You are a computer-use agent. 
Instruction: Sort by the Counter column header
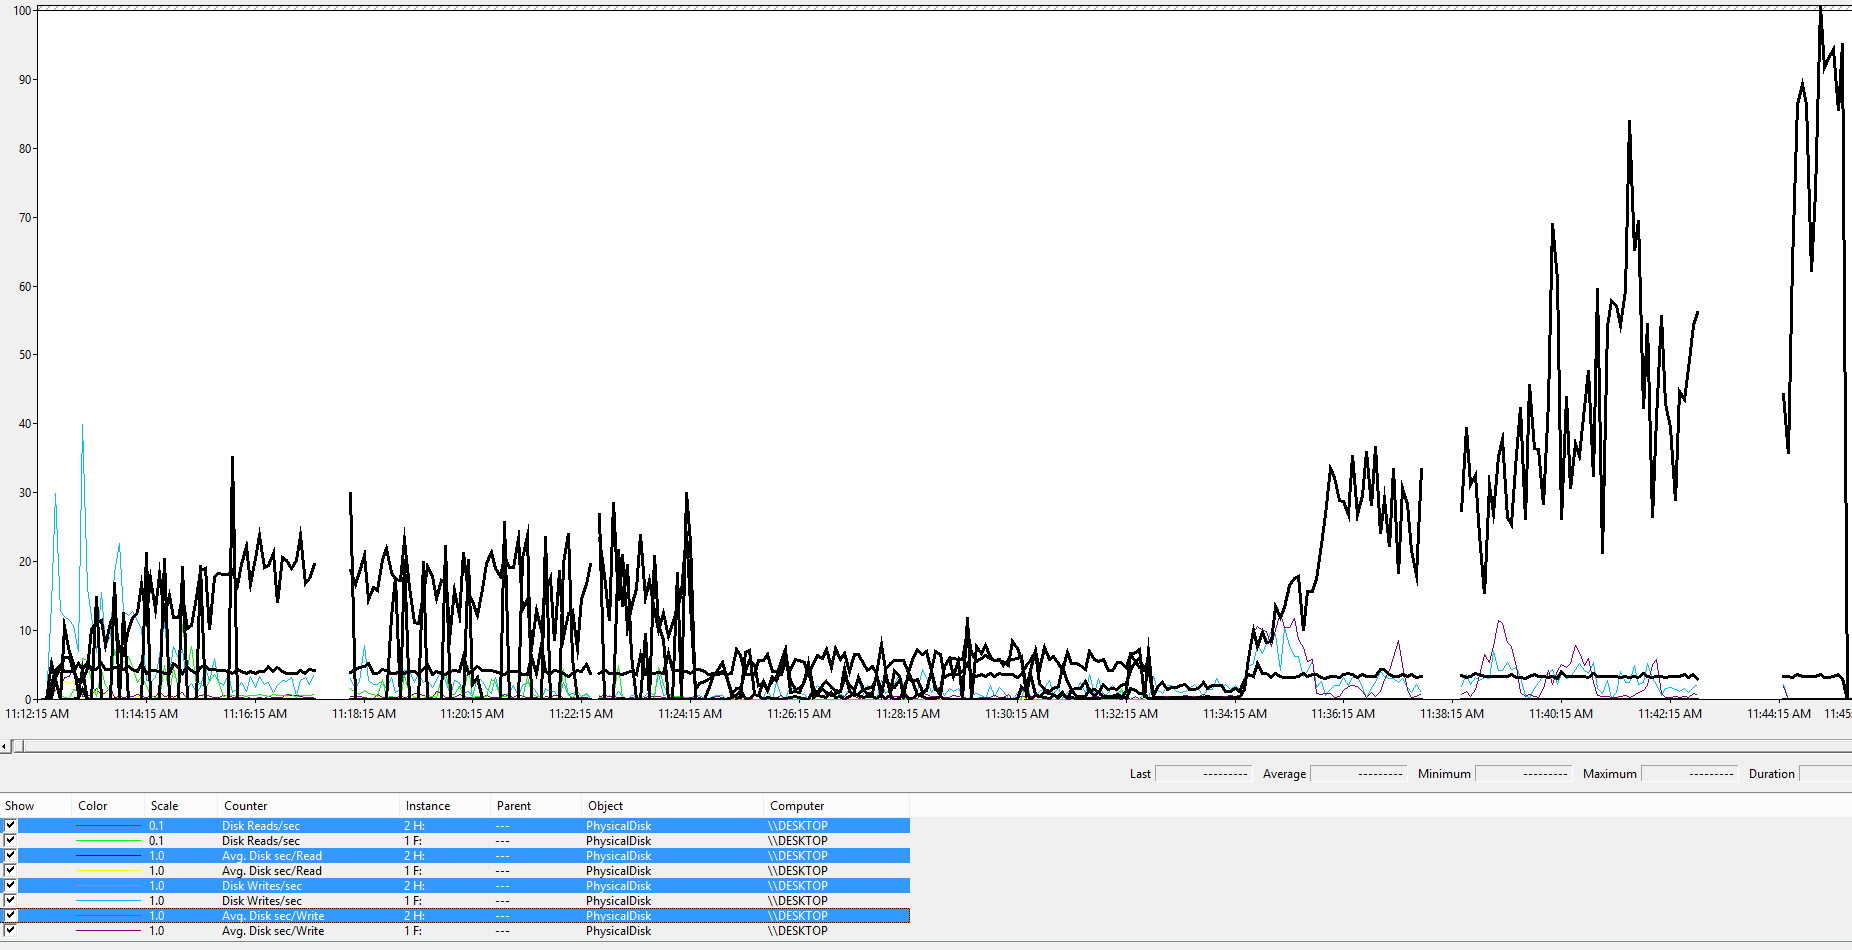245,806
